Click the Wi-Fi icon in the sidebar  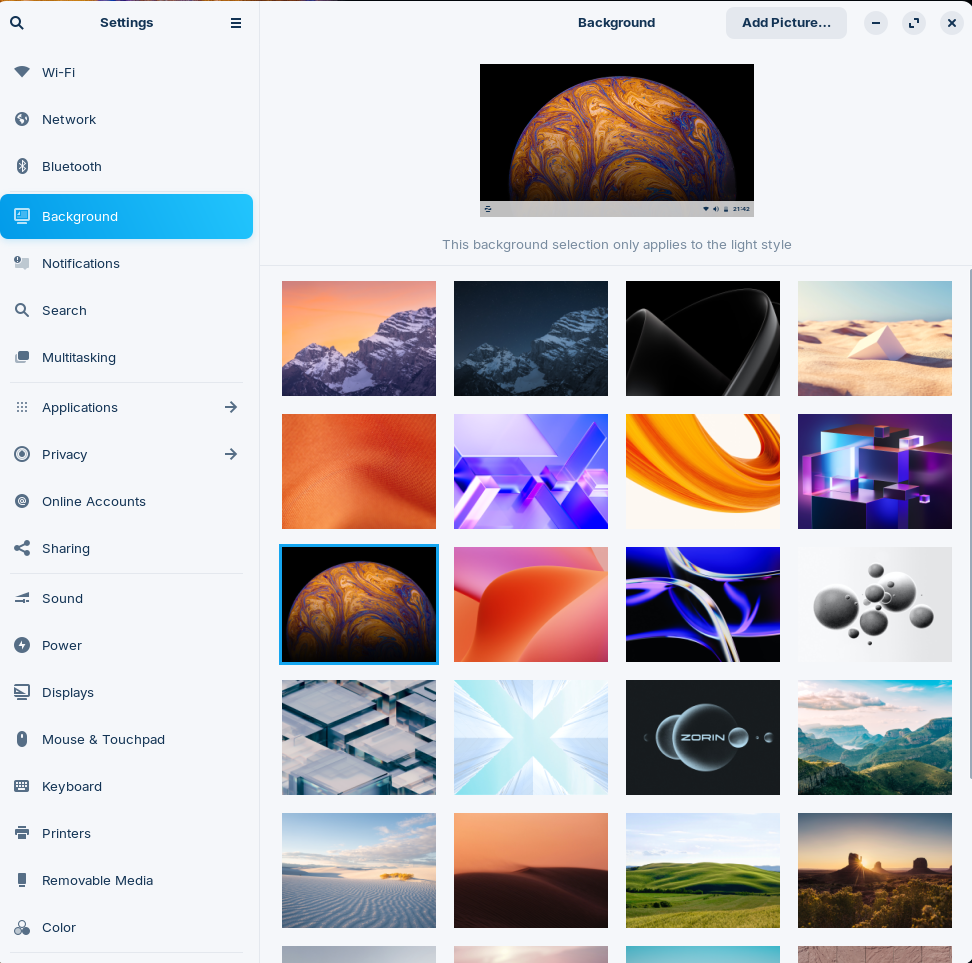click(22, 72)
